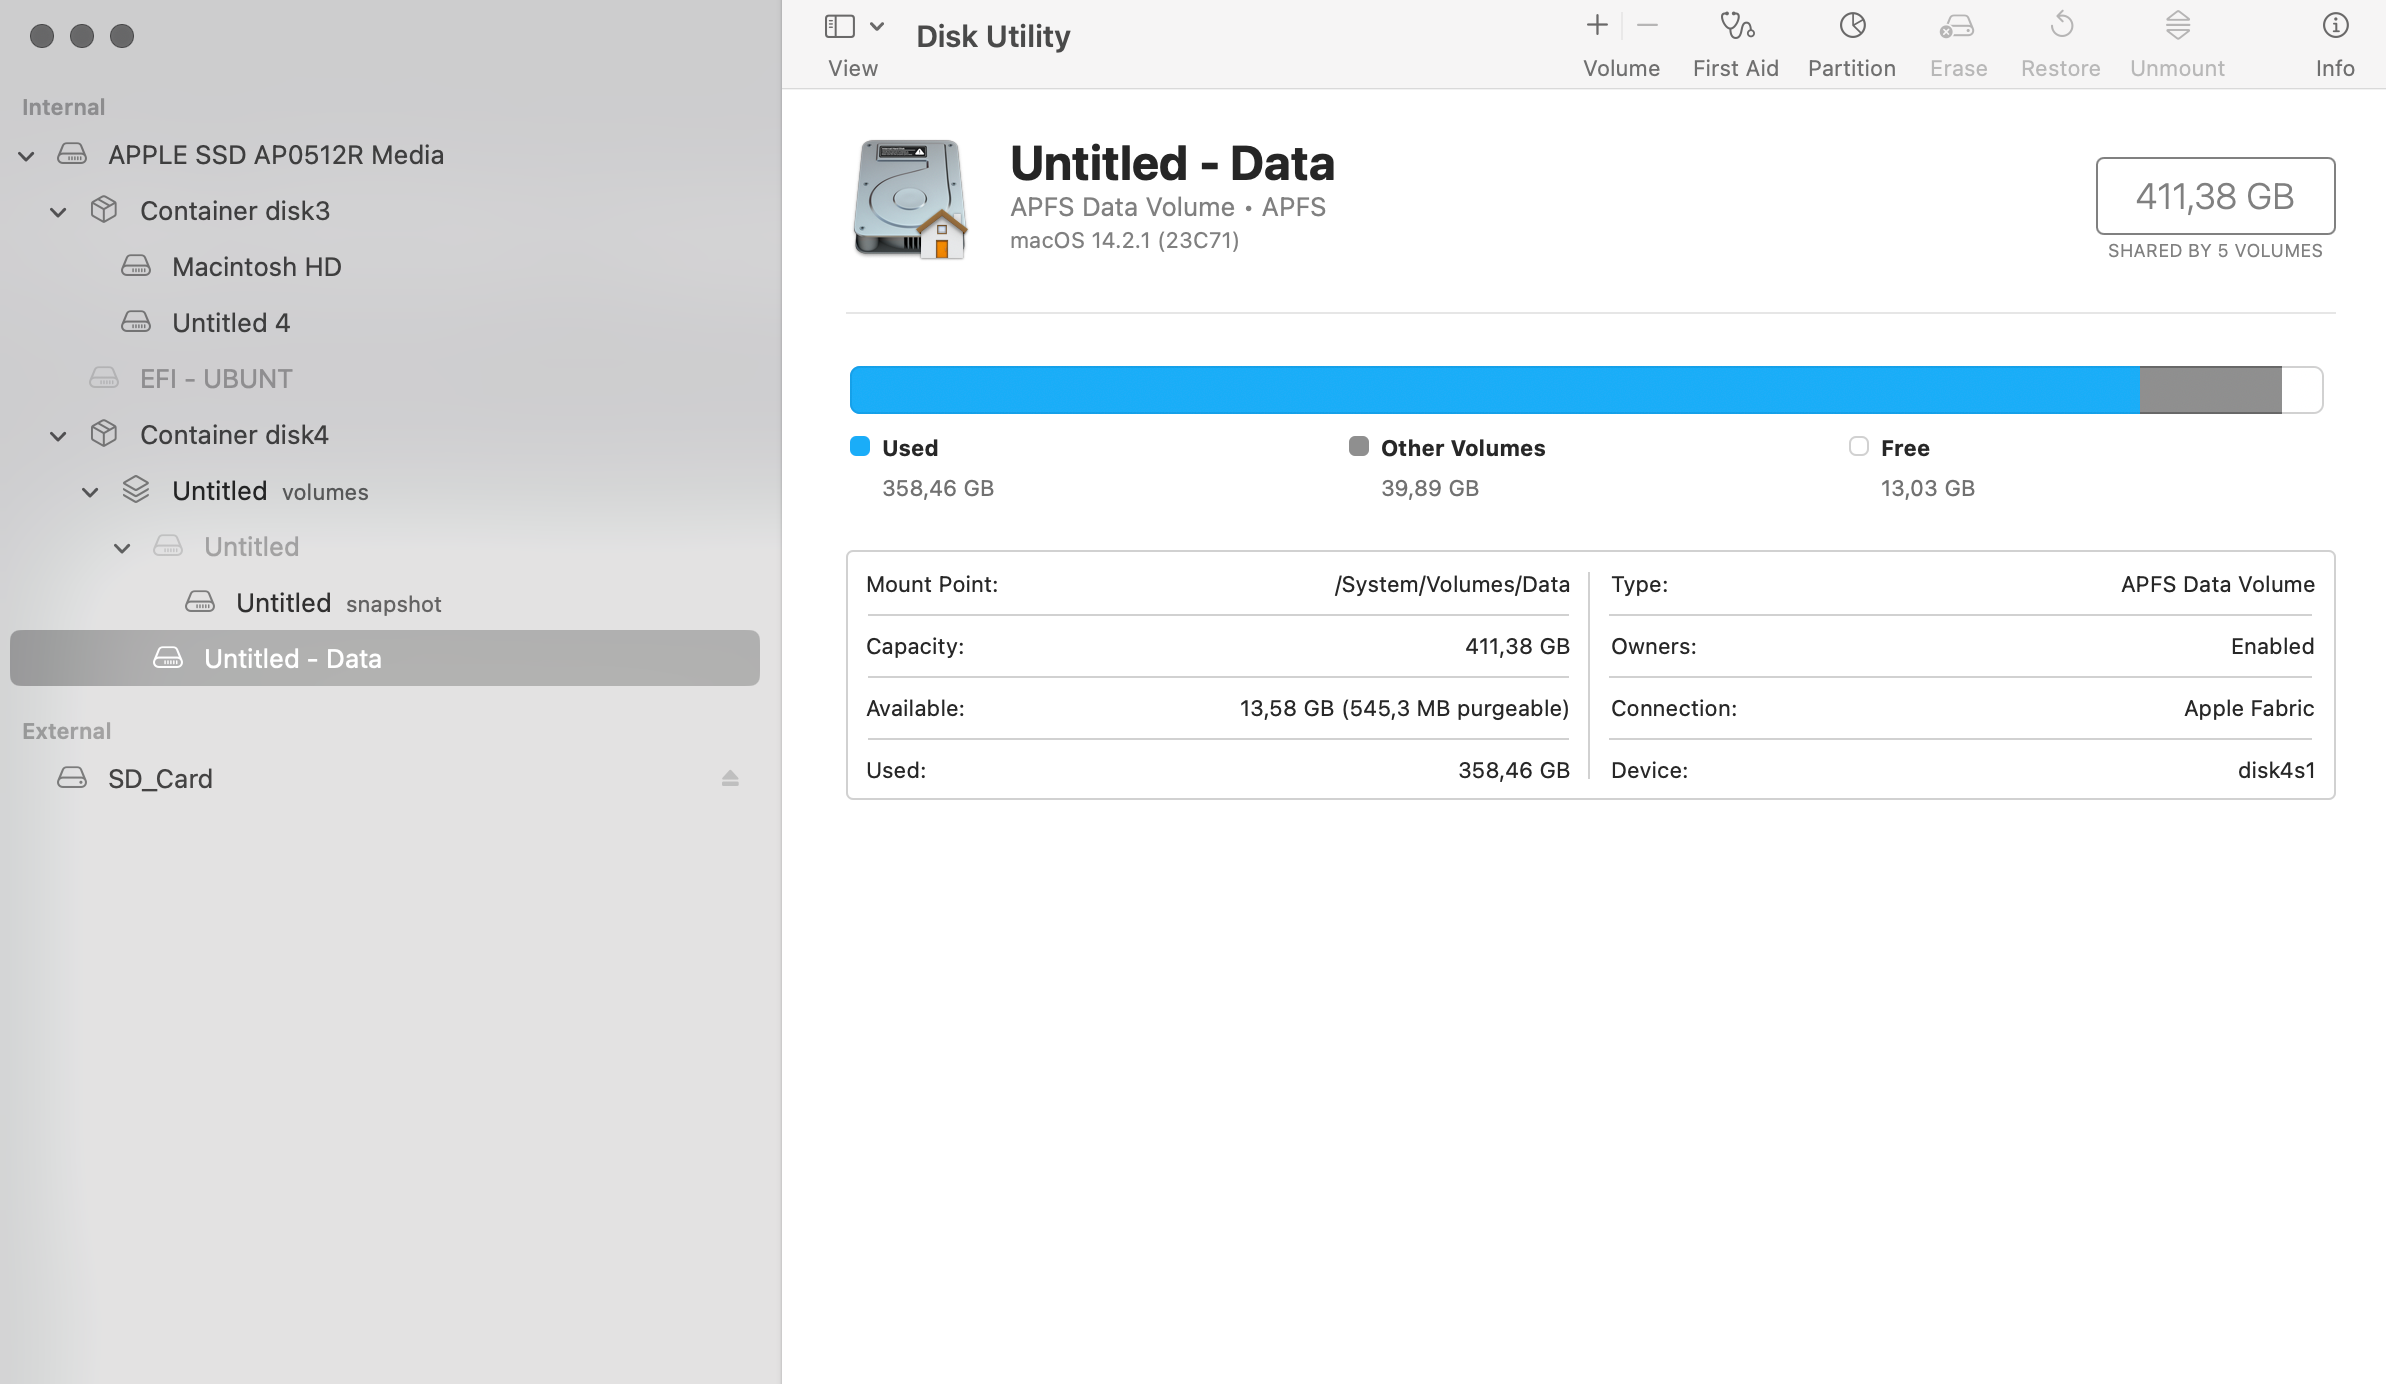Screen dimensions: 2386x1384
Task: Click the Untitled - Data drive image
Action: [x=910, y=199]
